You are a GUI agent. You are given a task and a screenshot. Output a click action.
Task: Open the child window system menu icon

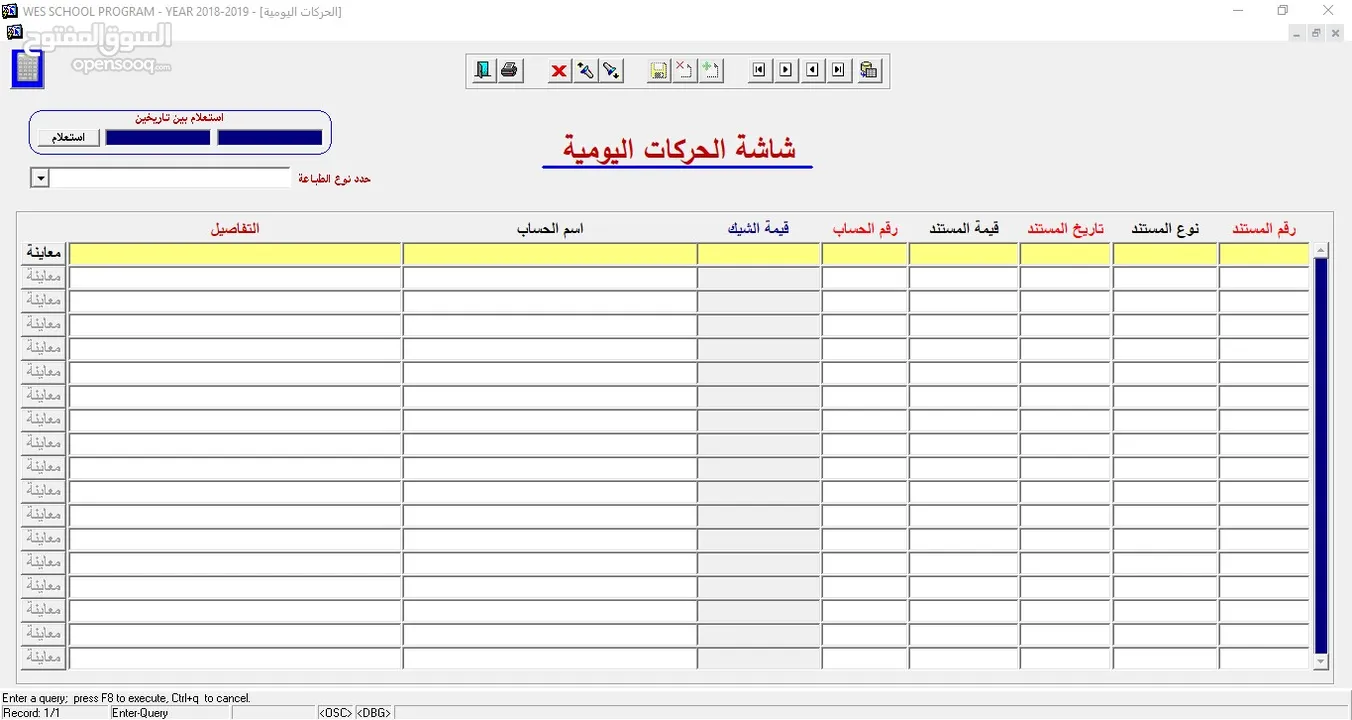click(x=14, y=32)
